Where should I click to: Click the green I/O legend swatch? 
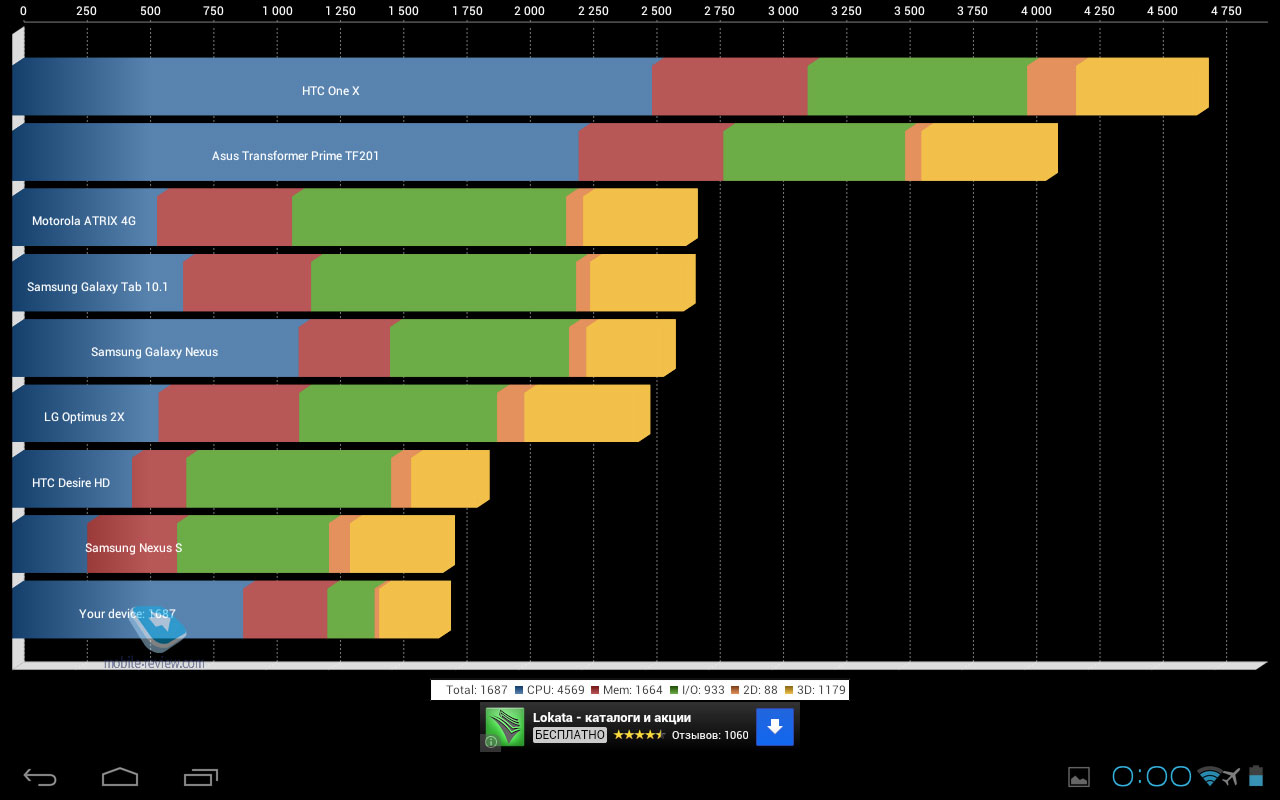click(675, 690)
